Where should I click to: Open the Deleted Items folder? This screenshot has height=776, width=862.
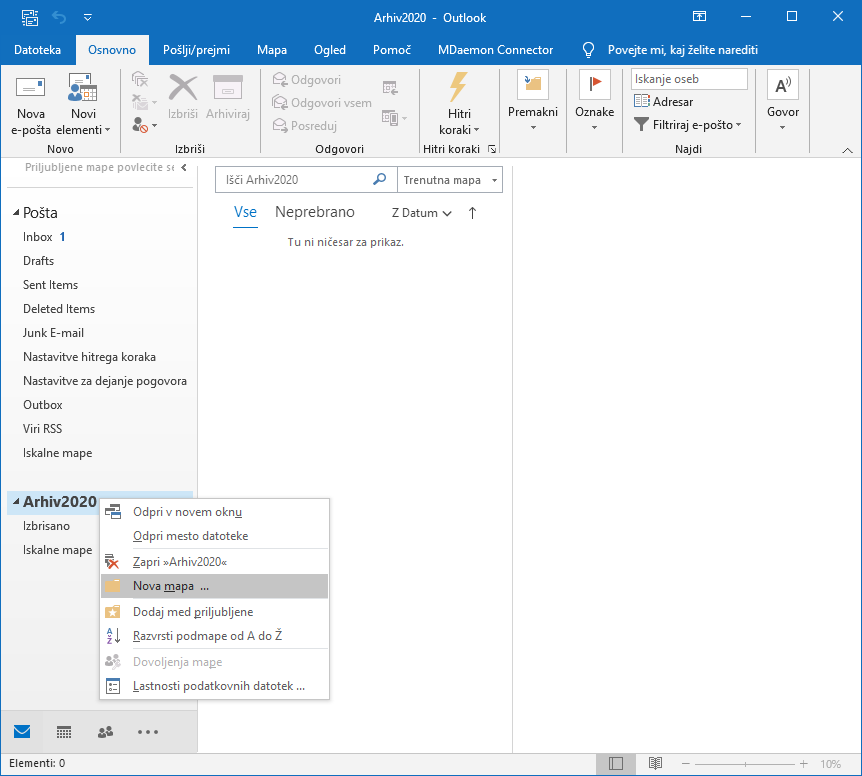pos(59,309)
